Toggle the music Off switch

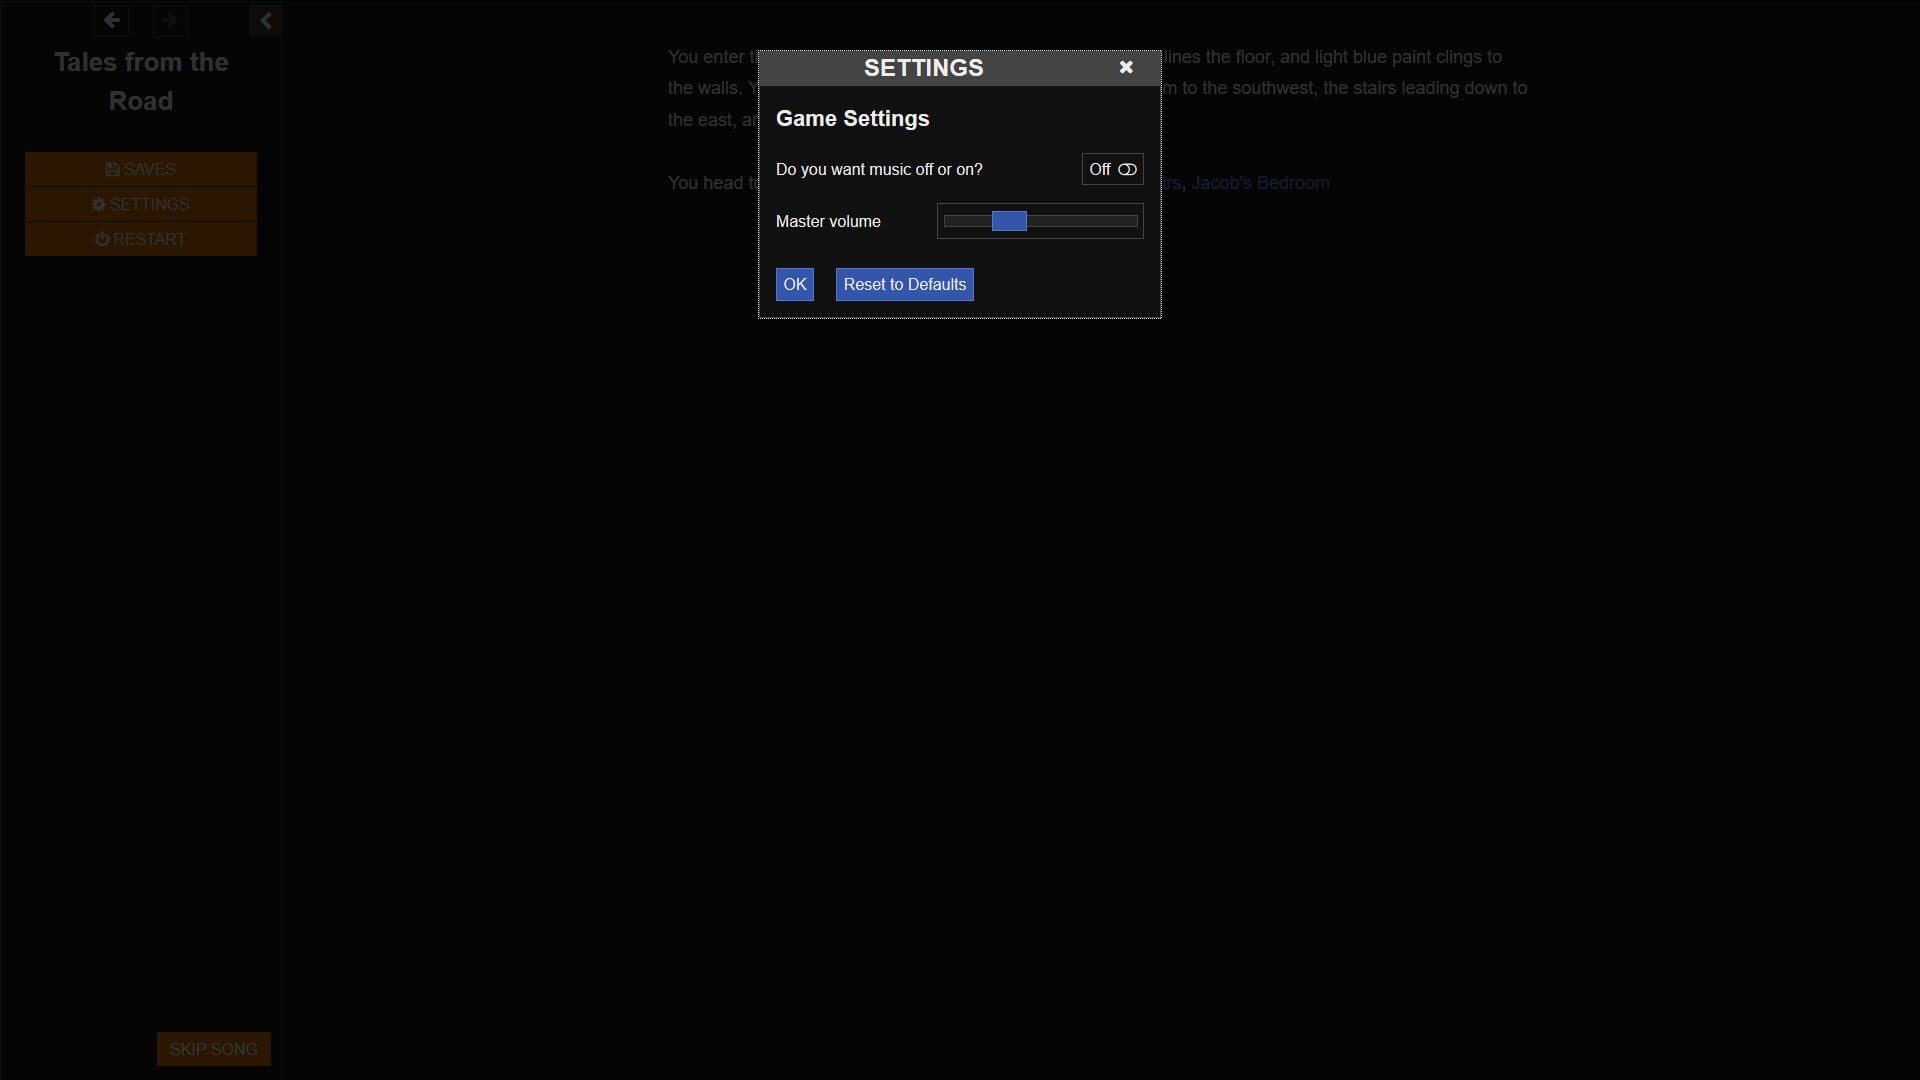click(x=1112, y=169)
